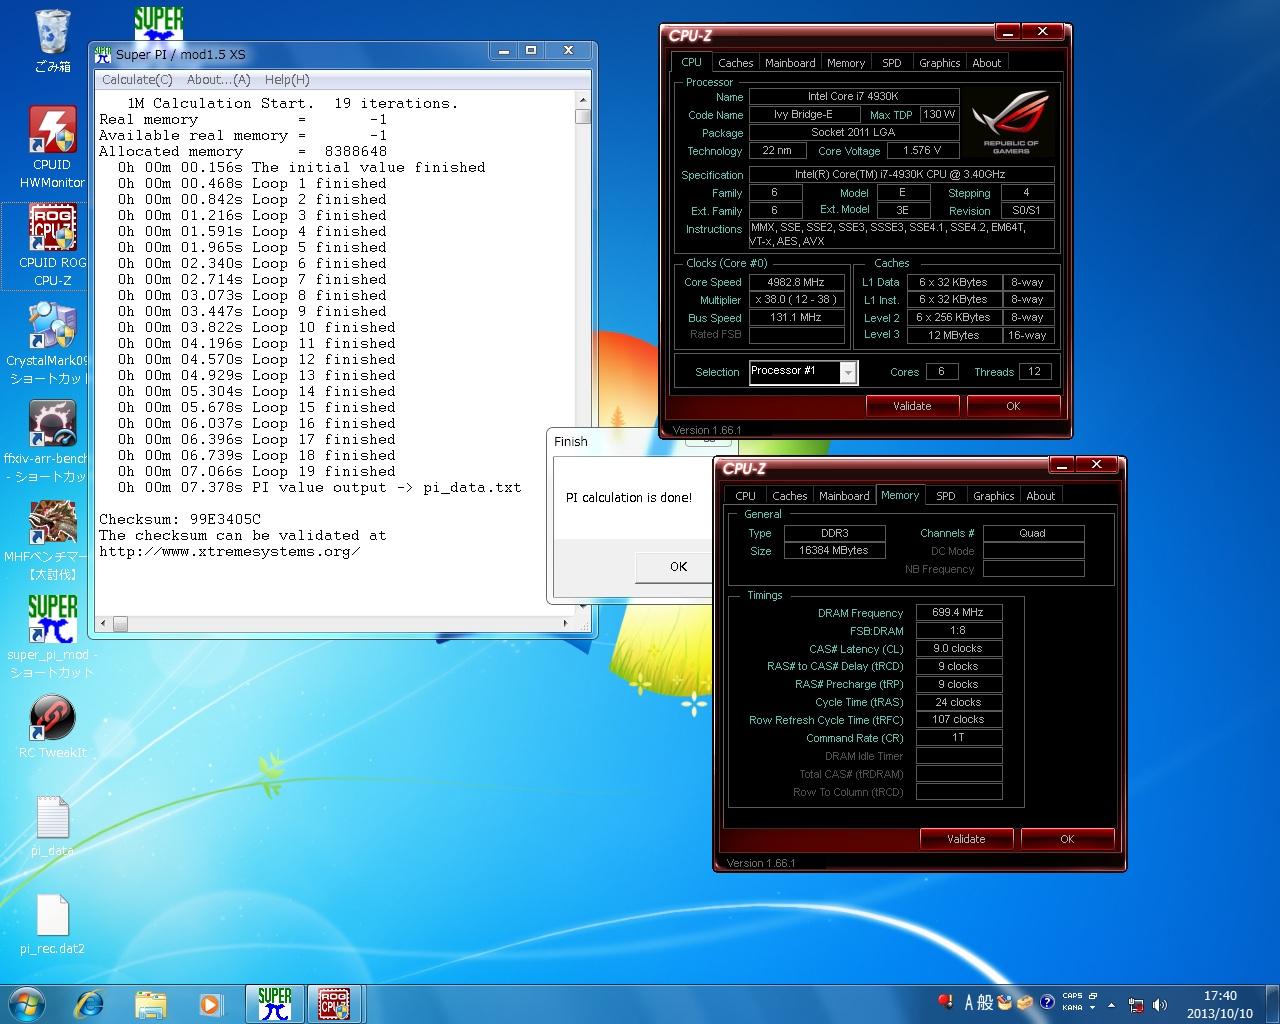The image size is (1280, 1024).
Task: Click the IME help question mark icon
Action: pyautogui.click(x=1047, y=1002)
